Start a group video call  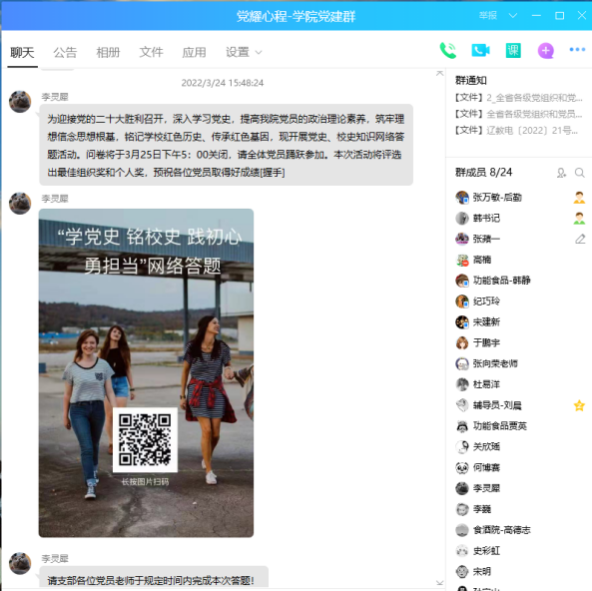(481, 50)
